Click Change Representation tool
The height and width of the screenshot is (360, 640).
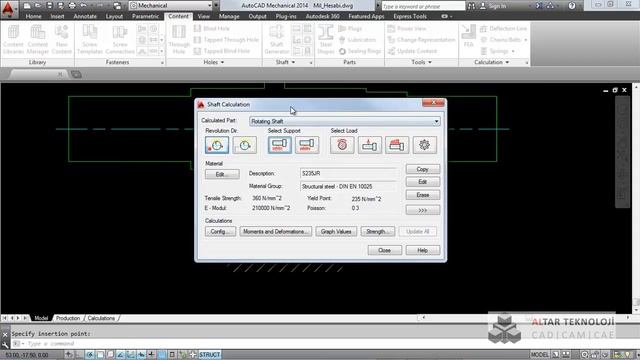tap(421, 40)
